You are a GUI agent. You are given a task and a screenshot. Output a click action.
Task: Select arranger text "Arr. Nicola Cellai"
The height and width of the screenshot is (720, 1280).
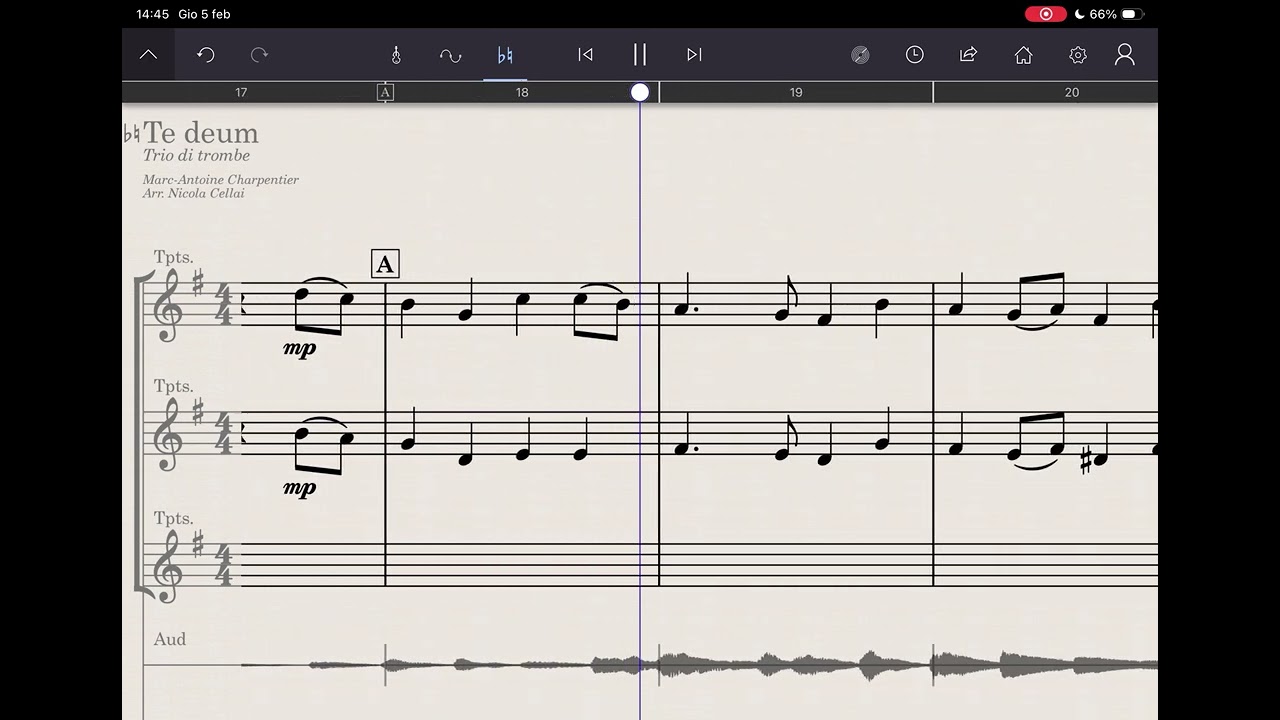click(193, 193)
